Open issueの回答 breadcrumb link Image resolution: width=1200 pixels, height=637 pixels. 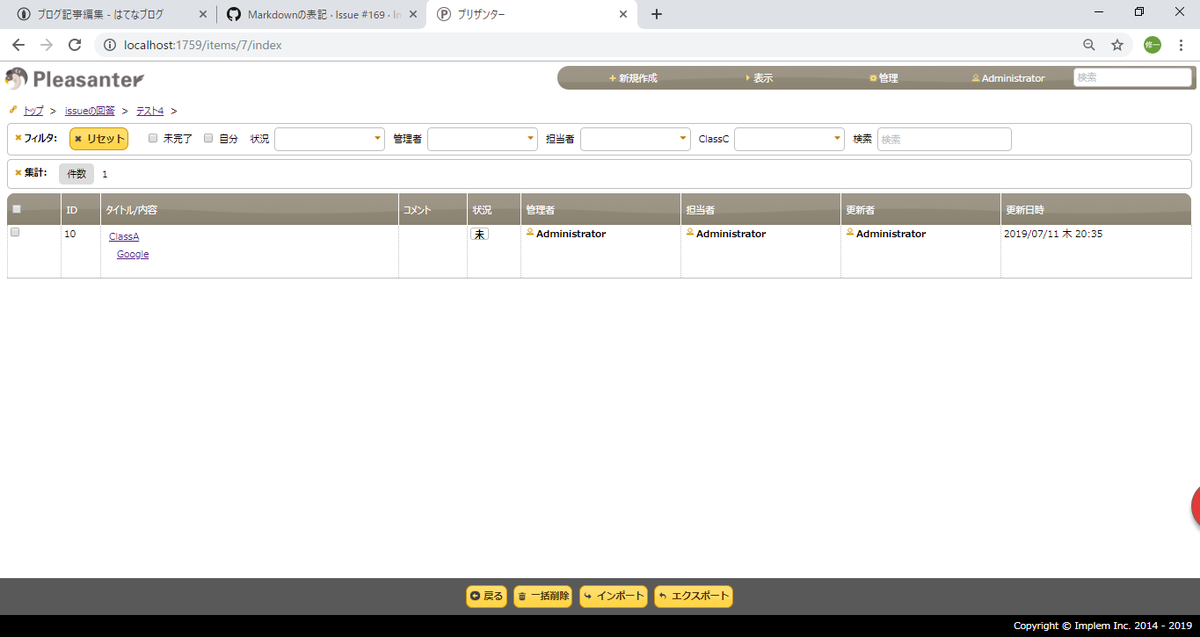tap(89, 110)
